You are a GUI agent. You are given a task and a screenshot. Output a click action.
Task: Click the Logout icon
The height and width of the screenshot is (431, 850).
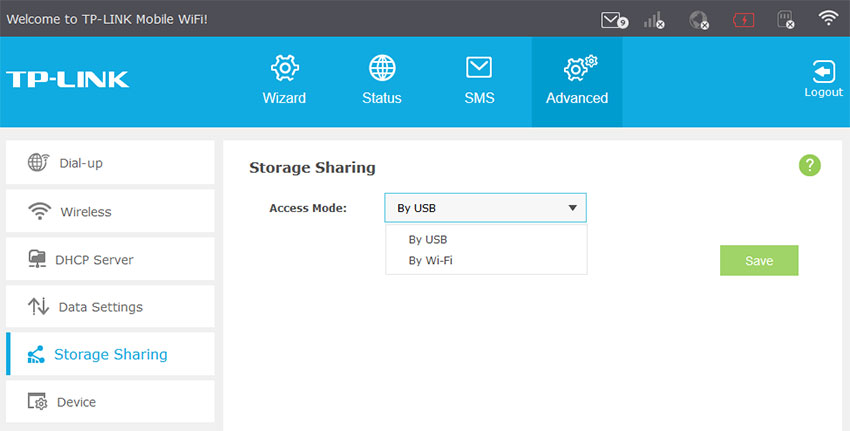pyautogui.click(x=823, y=79)
